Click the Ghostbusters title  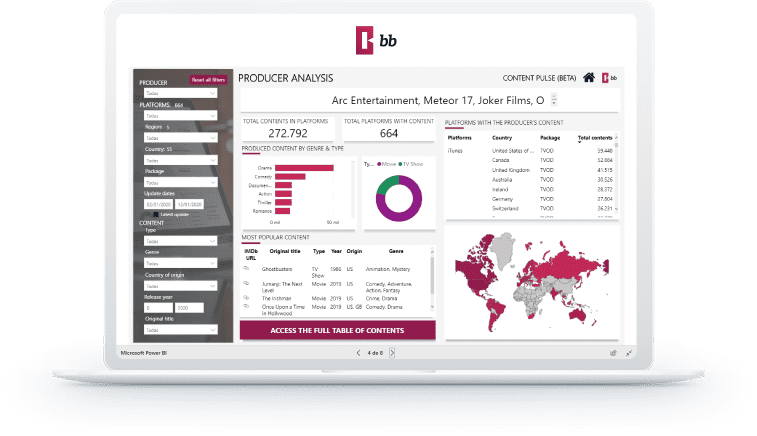click(277, 269)
